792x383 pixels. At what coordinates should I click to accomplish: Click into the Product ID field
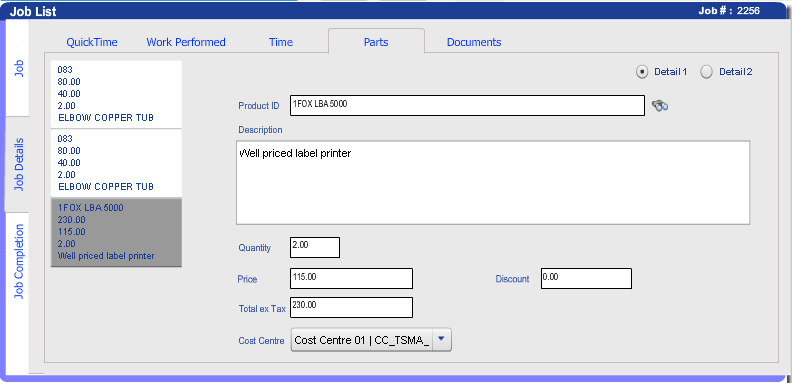(x=467, y=106)
